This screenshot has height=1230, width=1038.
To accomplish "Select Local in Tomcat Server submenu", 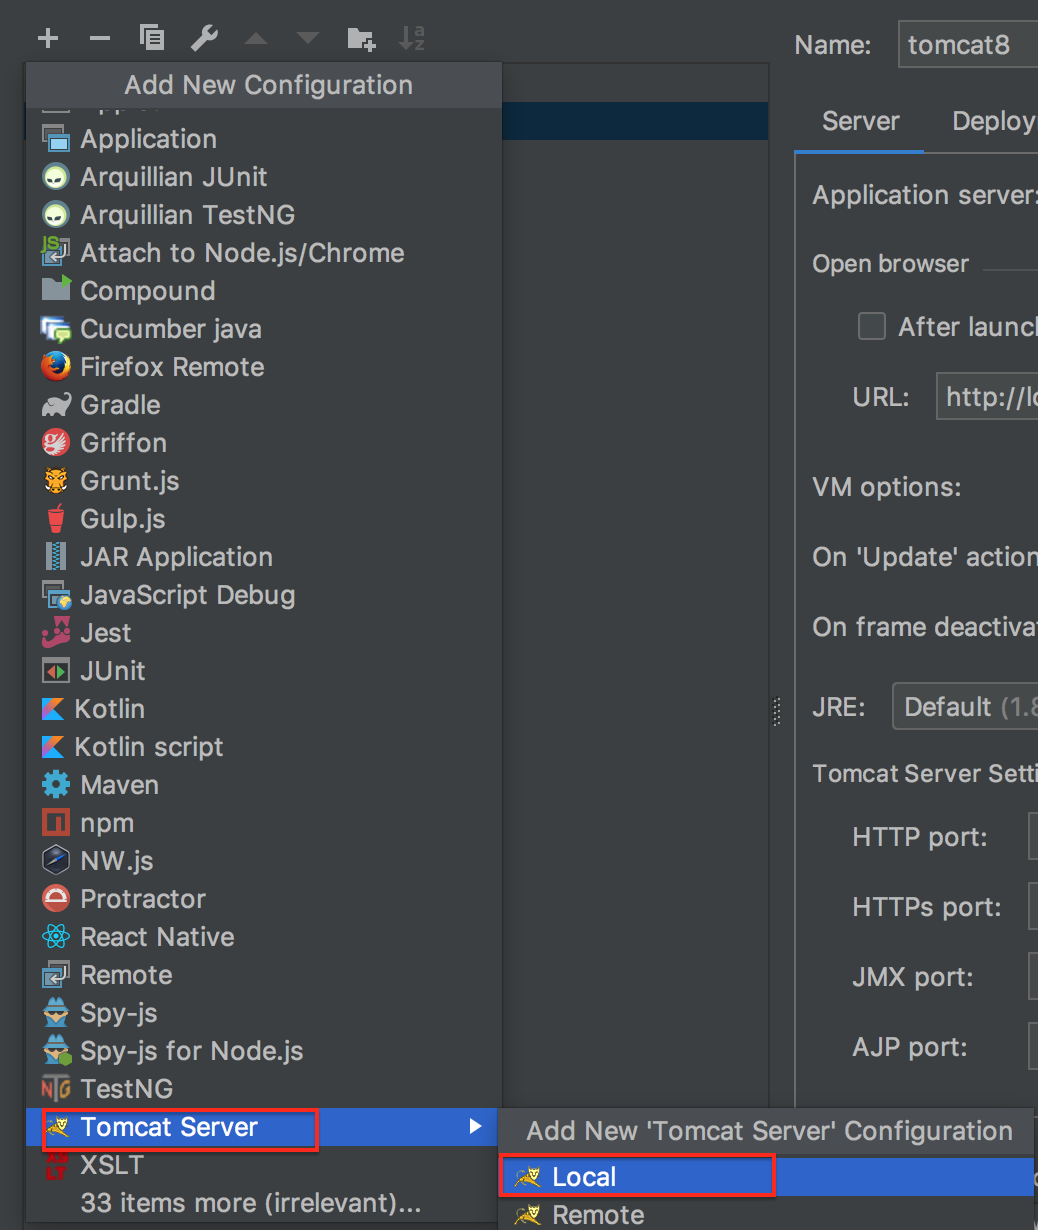I will click(x=584, y=1177).
